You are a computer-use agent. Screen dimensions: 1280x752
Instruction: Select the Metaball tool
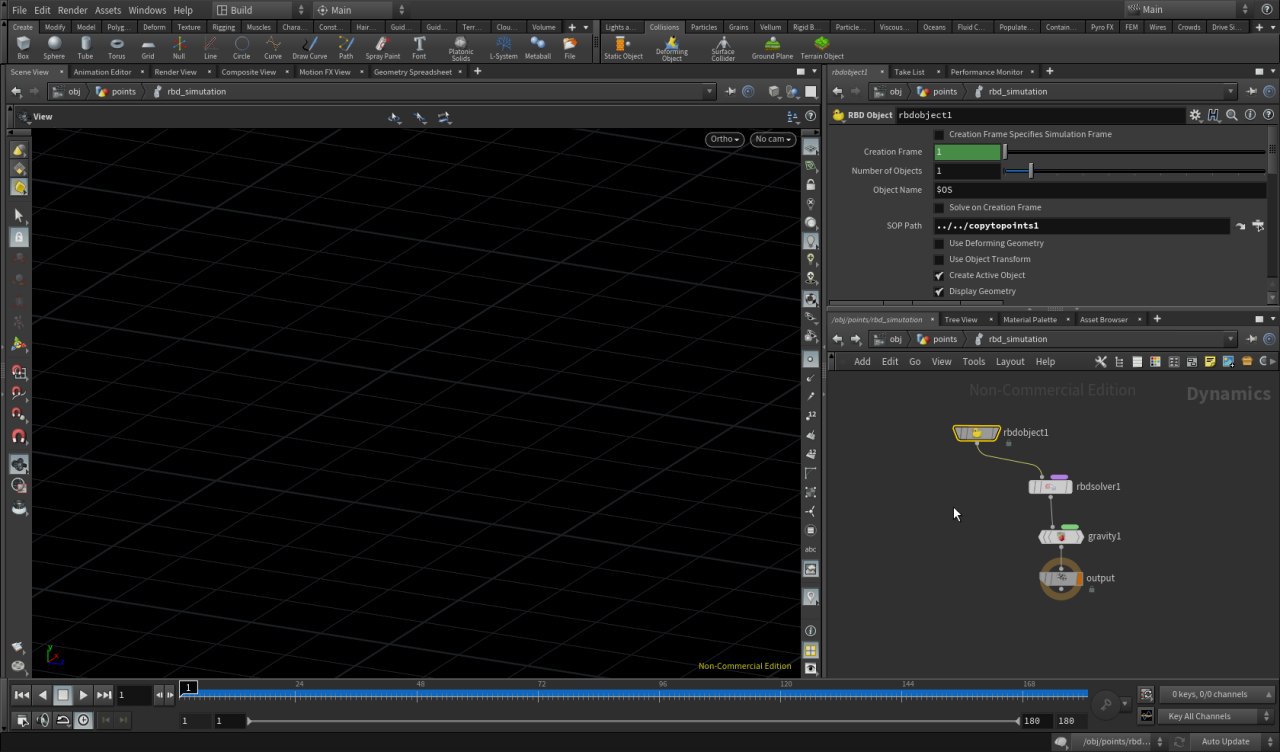click(x=538, y=47)
